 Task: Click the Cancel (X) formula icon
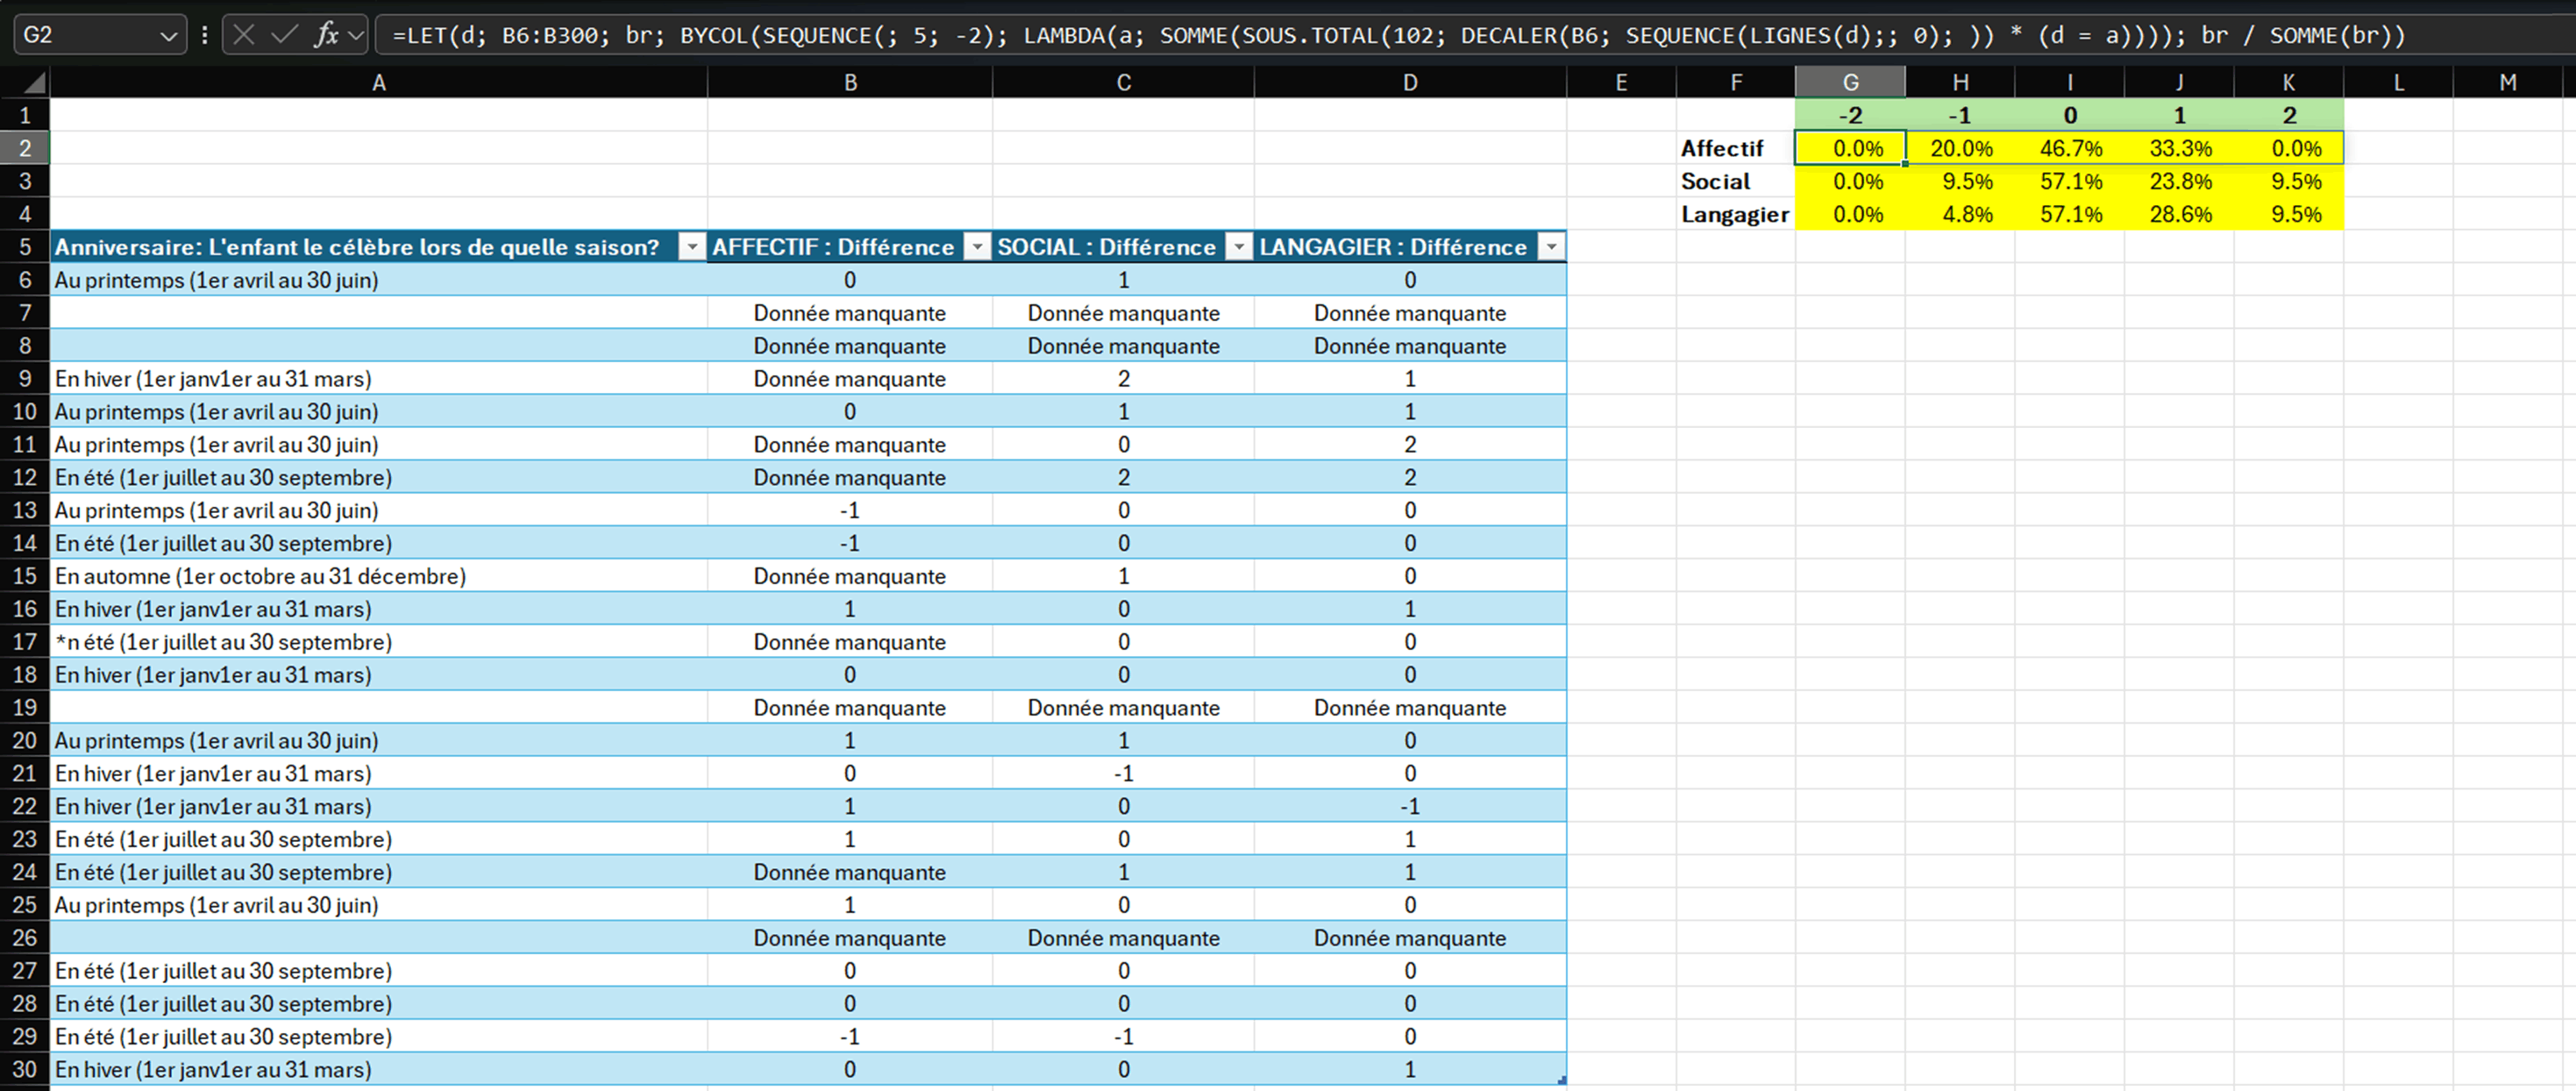coord(243,35)
